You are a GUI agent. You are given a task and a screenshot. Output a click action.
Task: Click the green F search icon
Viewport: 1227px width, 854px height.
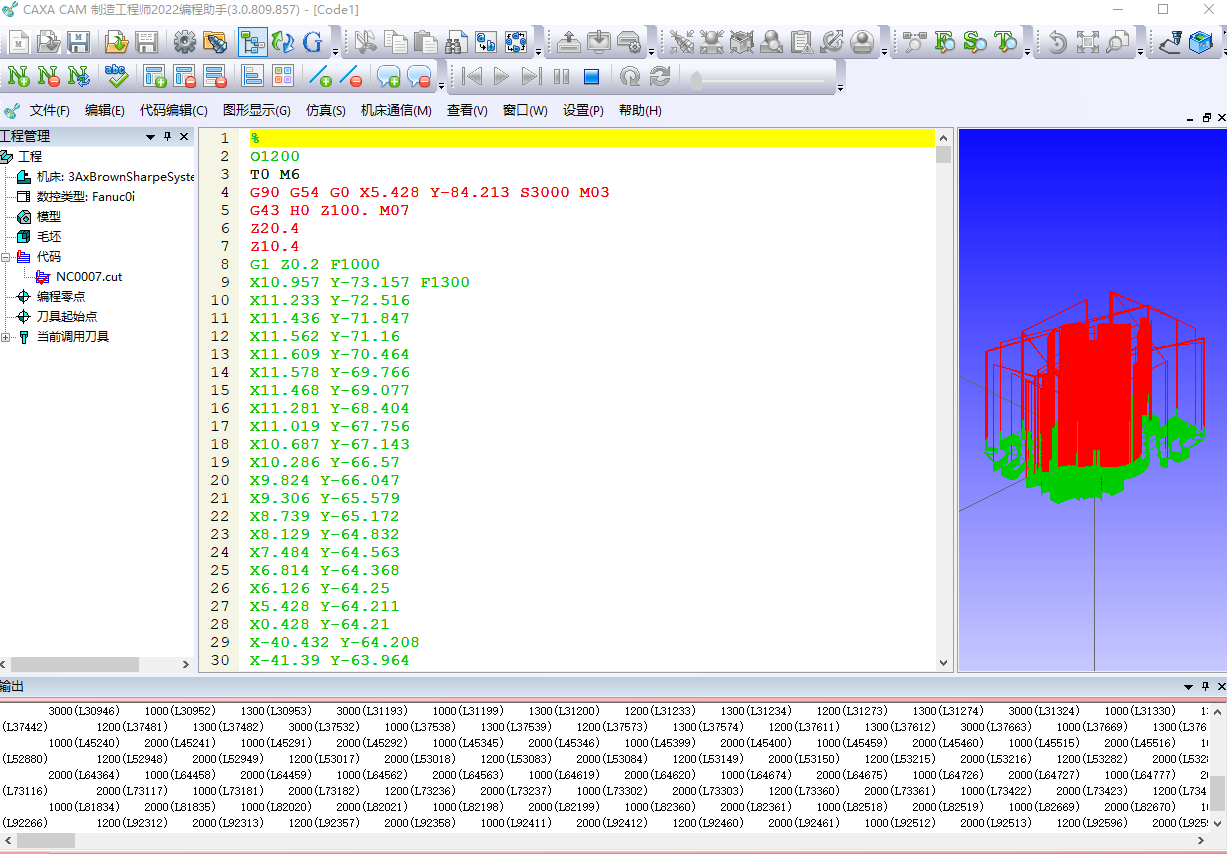pyautogui.click(x=944, y=42)
